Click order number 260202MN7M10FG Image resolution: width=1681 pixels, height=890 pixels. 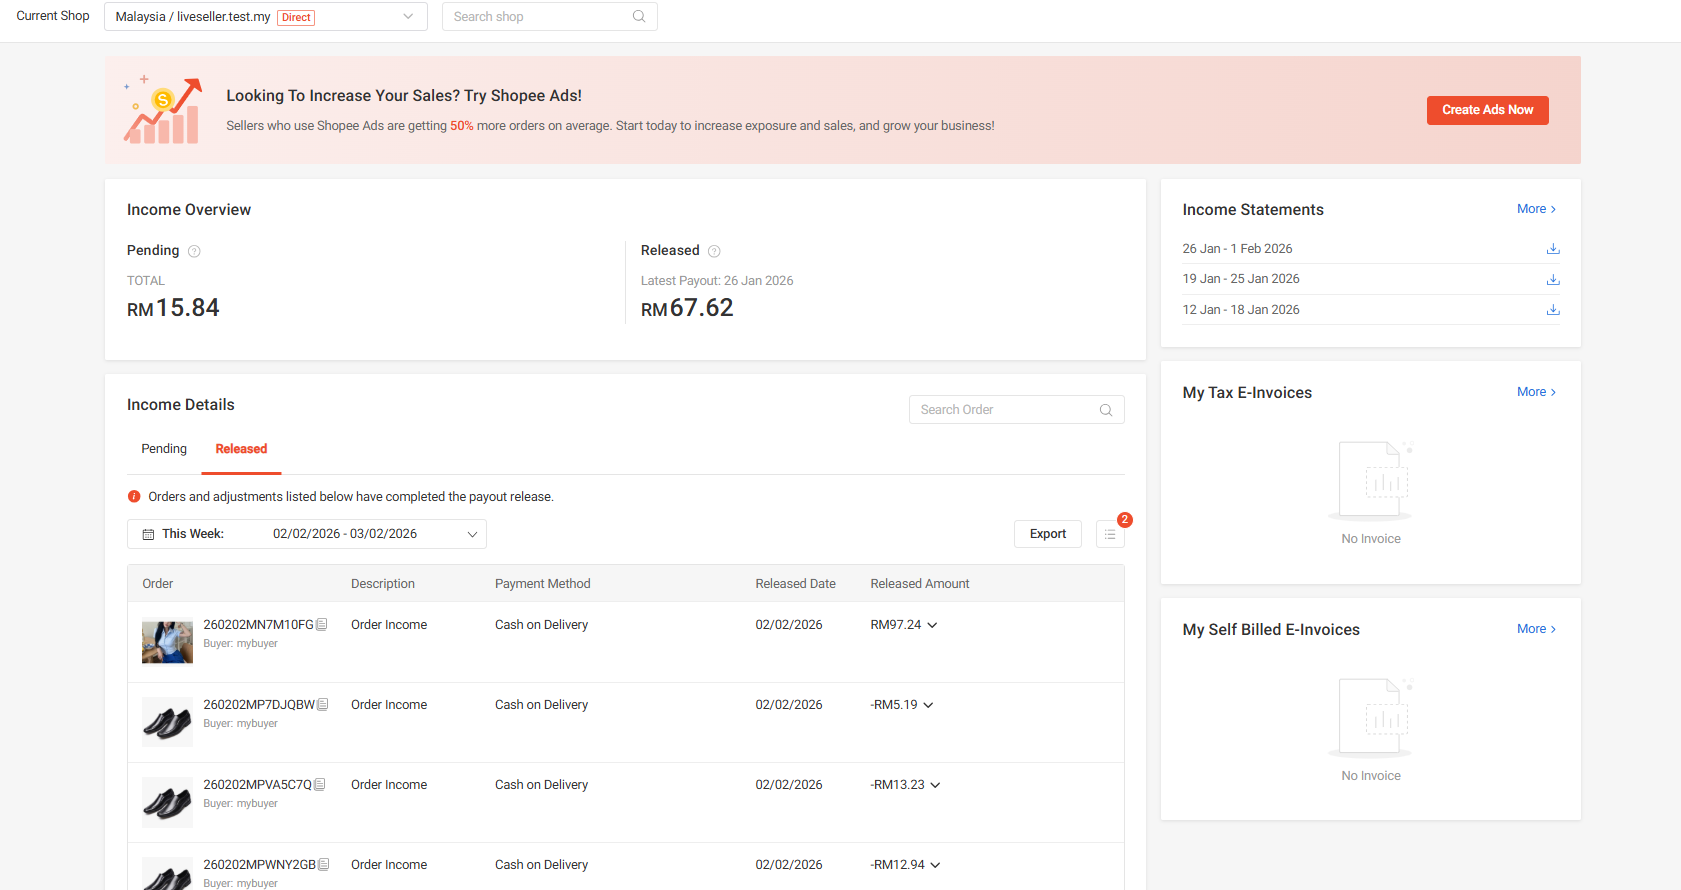pyautogui.click(x=258, y=625)
